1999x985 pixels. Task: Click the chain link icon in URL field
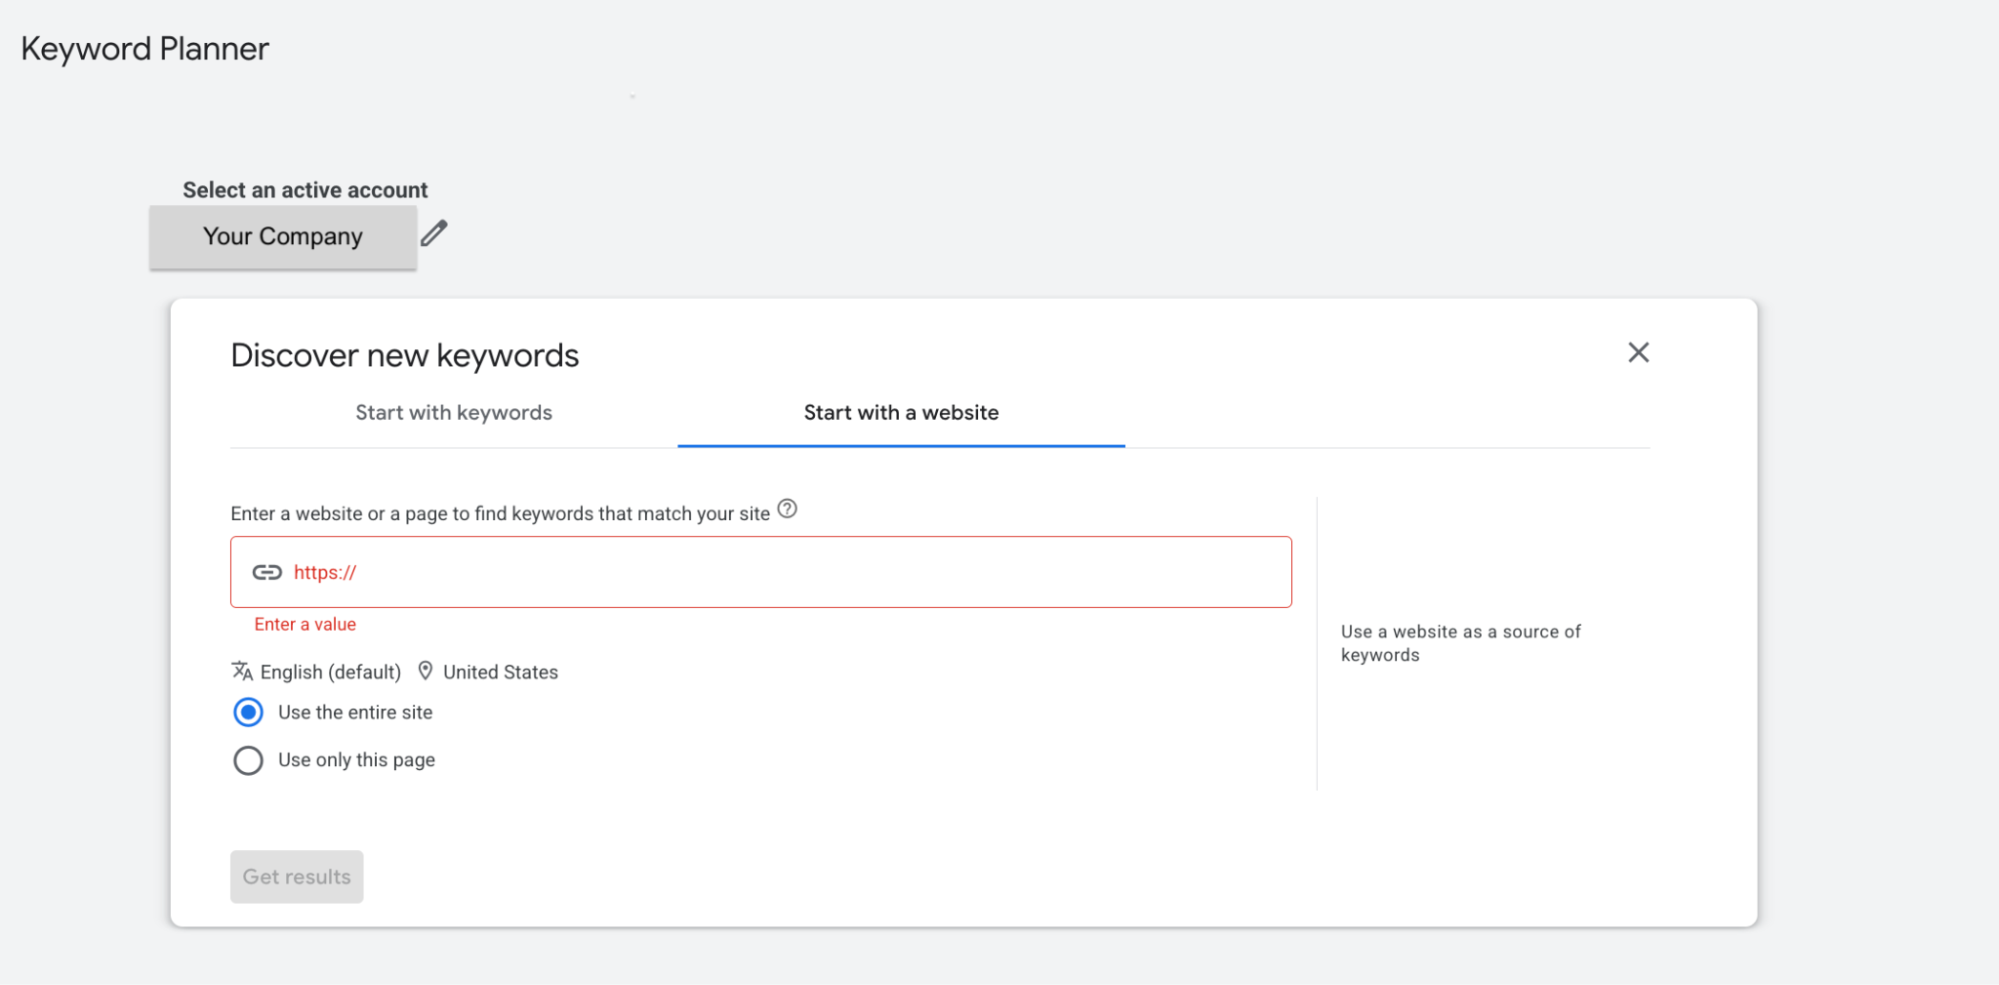pyautogui.click(x=266, y=572)
